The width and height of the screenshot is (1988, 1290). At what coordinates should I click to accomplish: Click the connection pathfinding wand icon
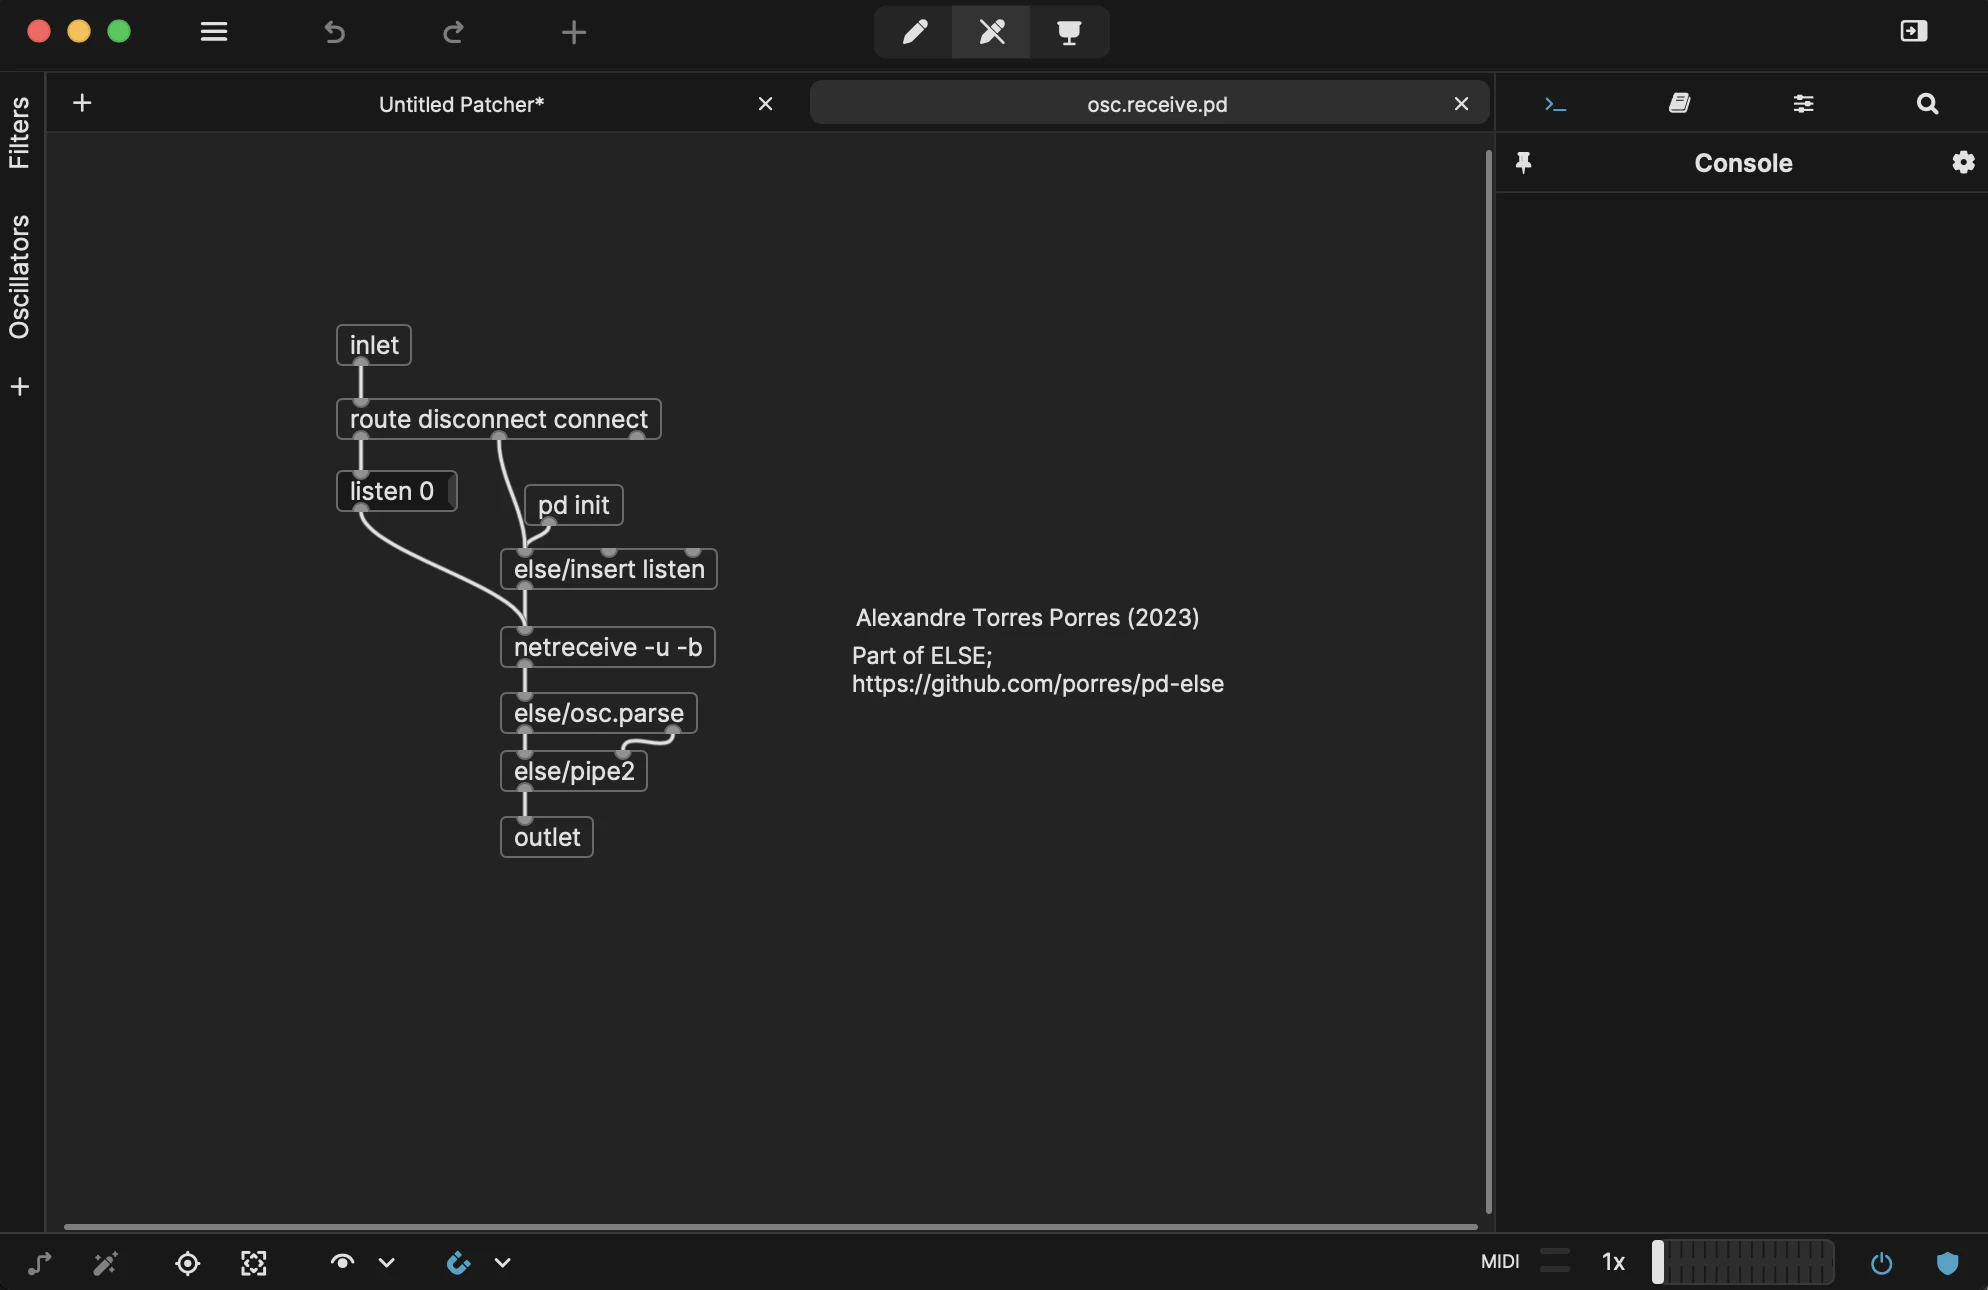click(105, 1263)
